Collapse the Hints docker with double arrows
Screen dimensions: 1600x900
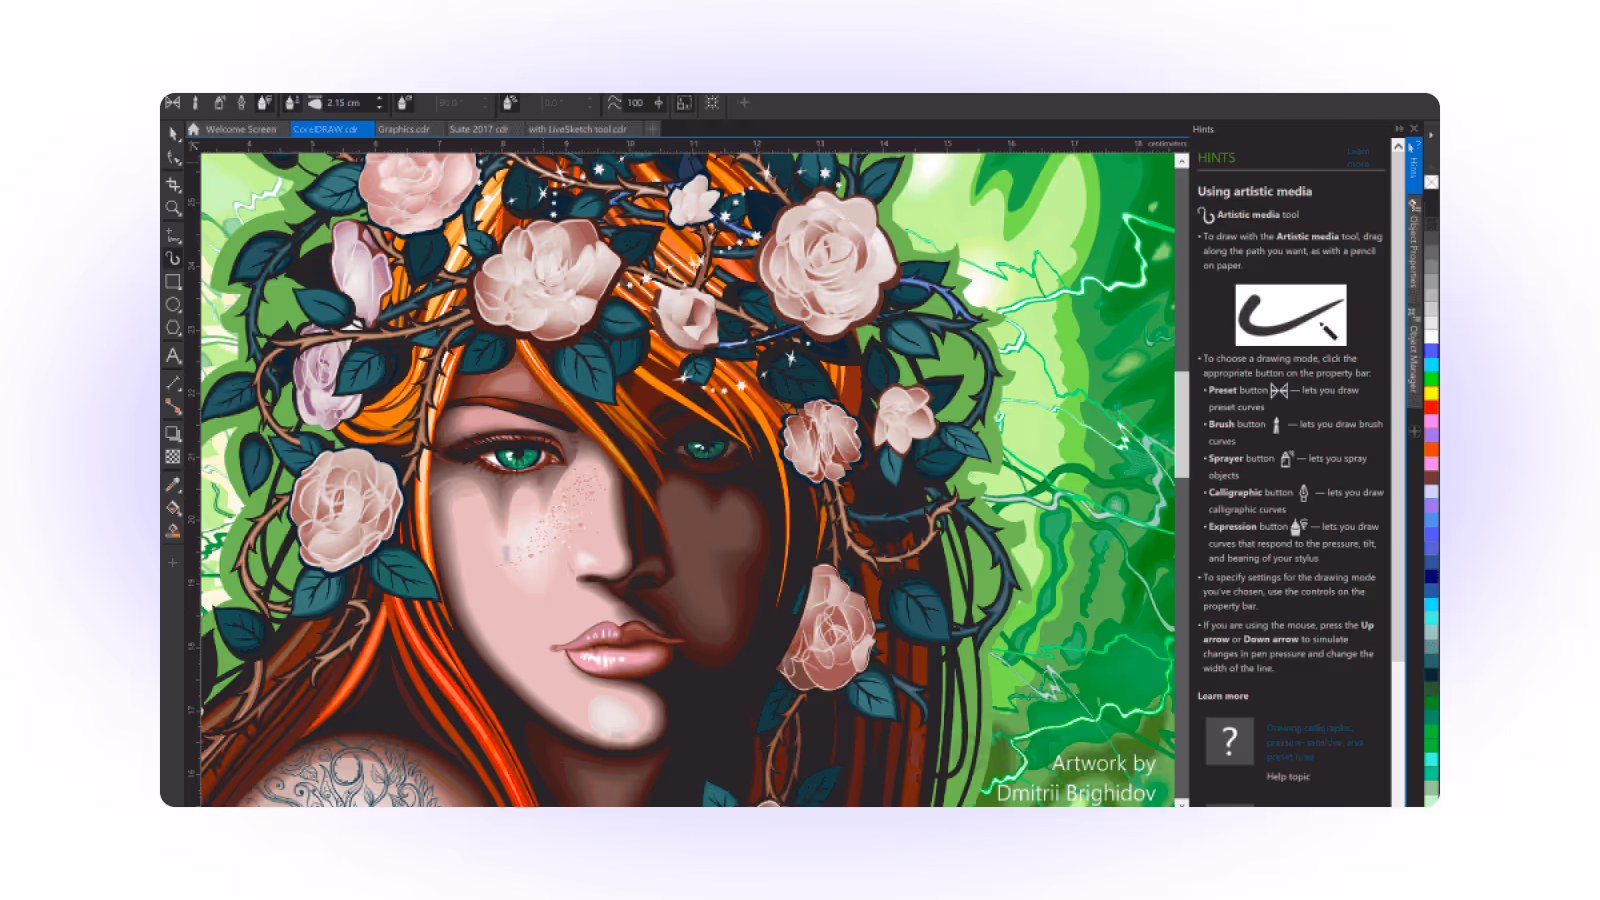[x=1399, y=129]
